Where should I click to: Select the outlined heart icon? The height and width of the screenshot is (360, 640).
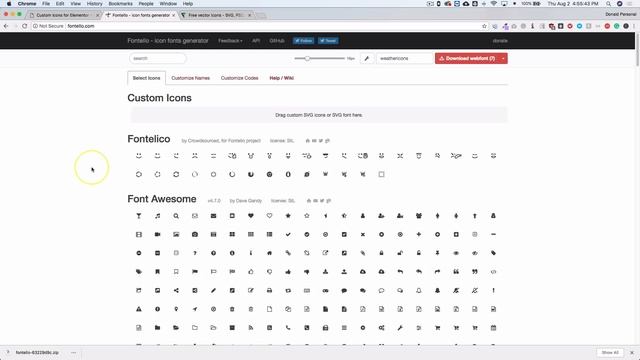[269, 216]
